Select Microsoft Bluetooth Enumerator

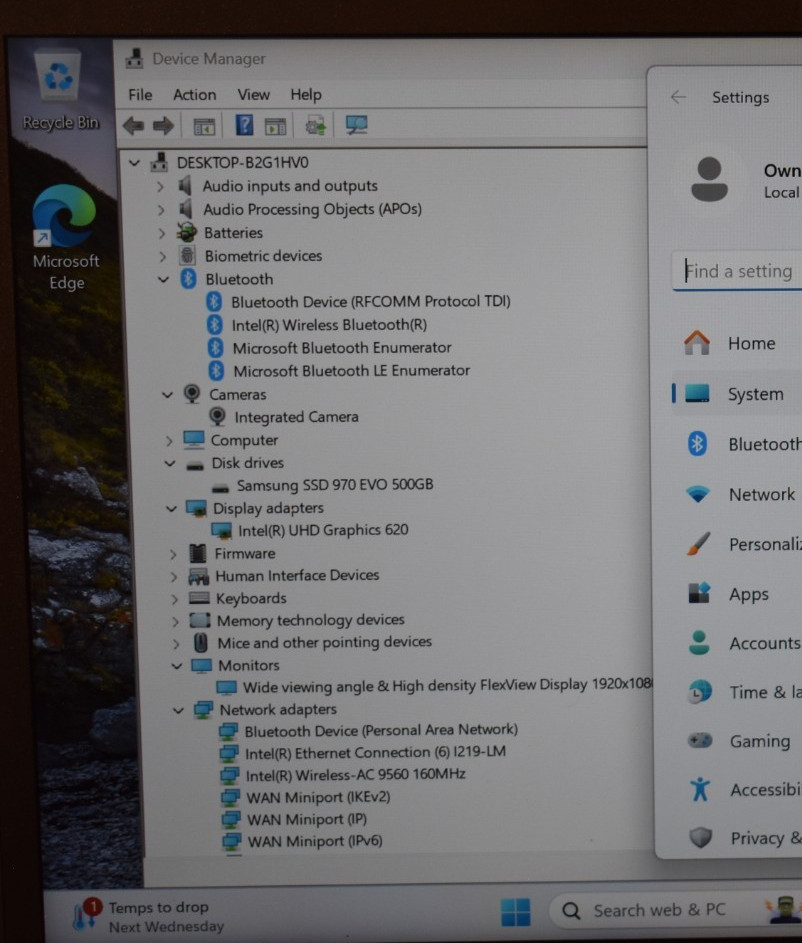(342, 348)
